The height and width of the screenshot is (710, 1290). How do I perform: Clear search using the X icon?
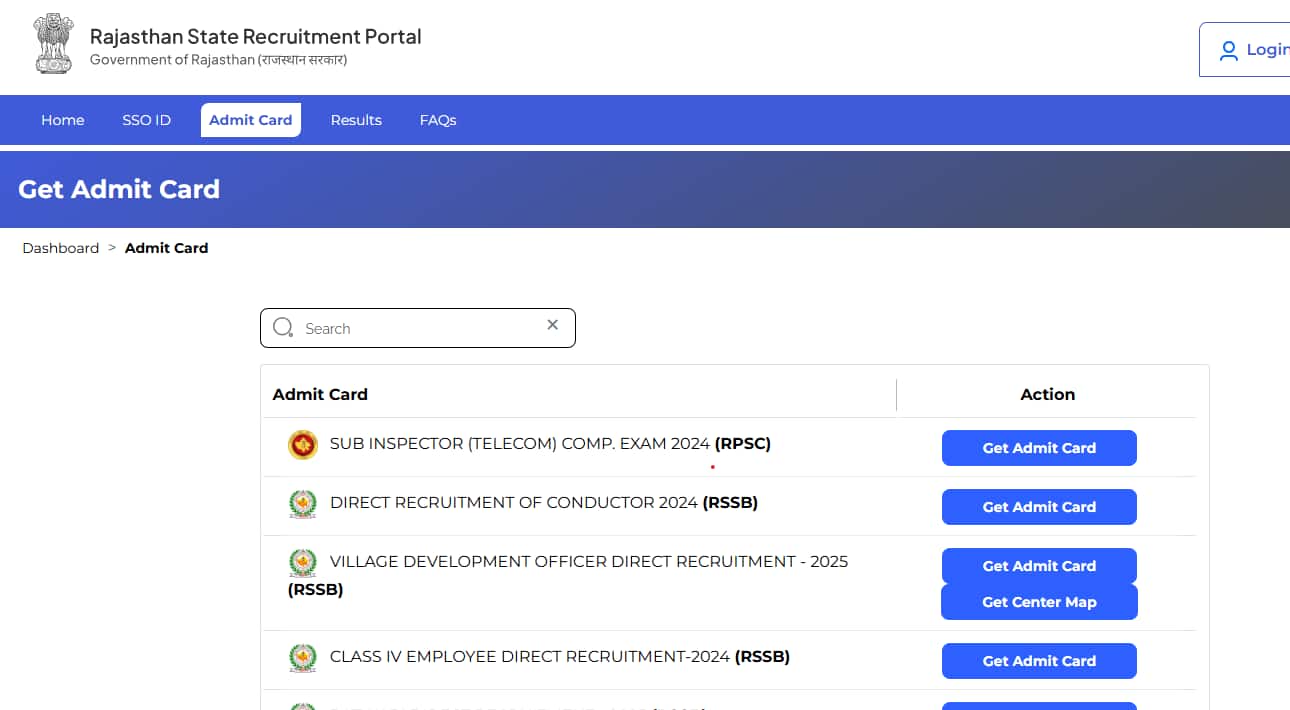552,325
